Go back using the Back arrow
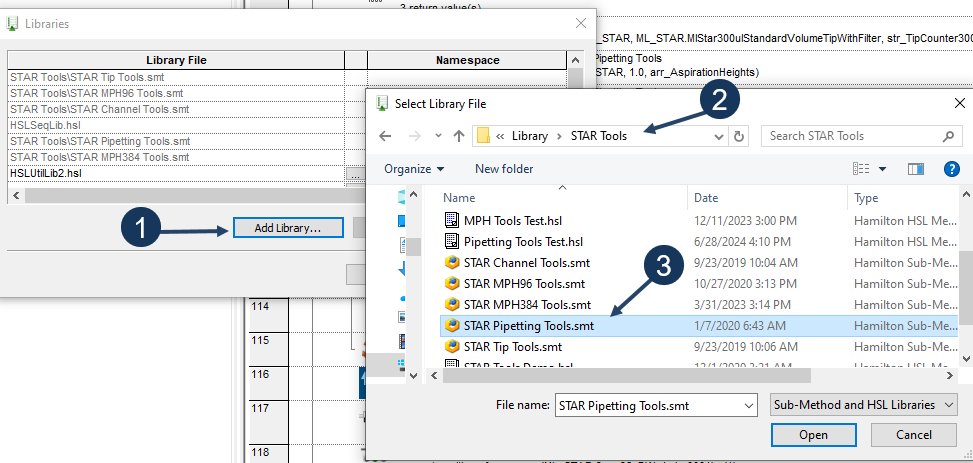The width and height of the screenshot is (973, 463). [x=385, y=136]
